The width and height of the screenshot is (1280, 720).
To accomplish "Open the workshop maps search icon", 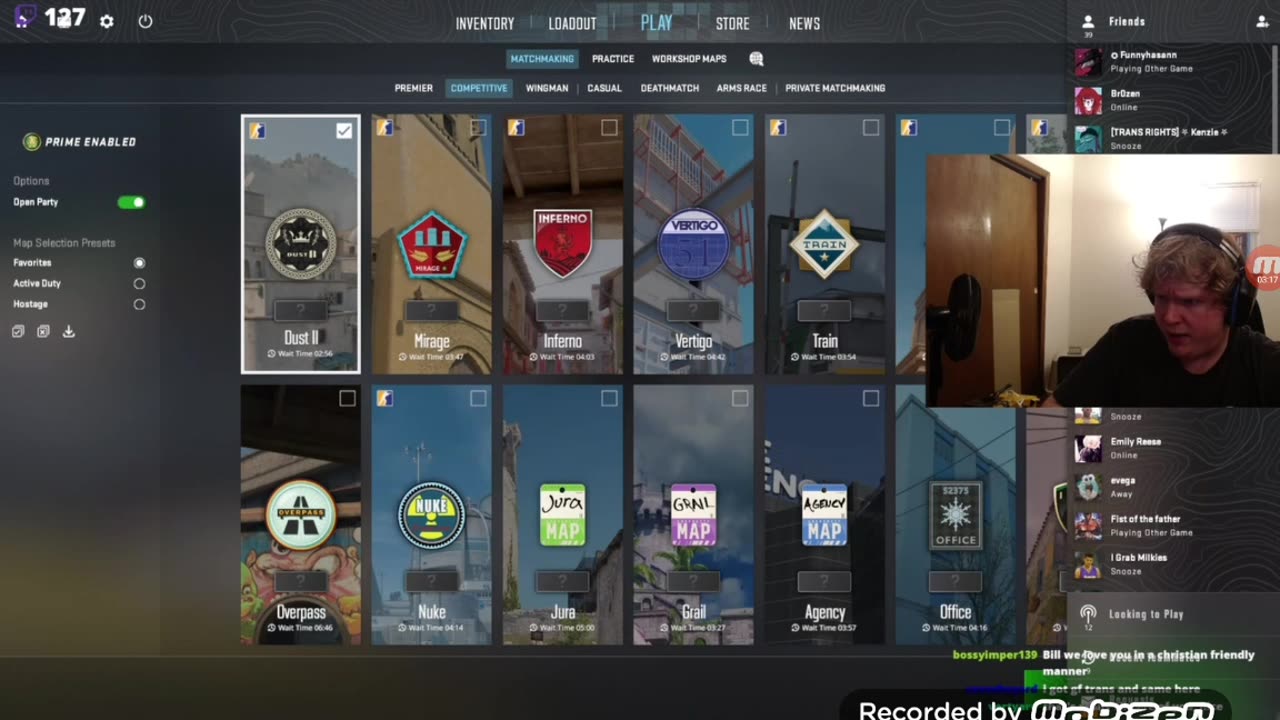I will click(x=756, y=59).
